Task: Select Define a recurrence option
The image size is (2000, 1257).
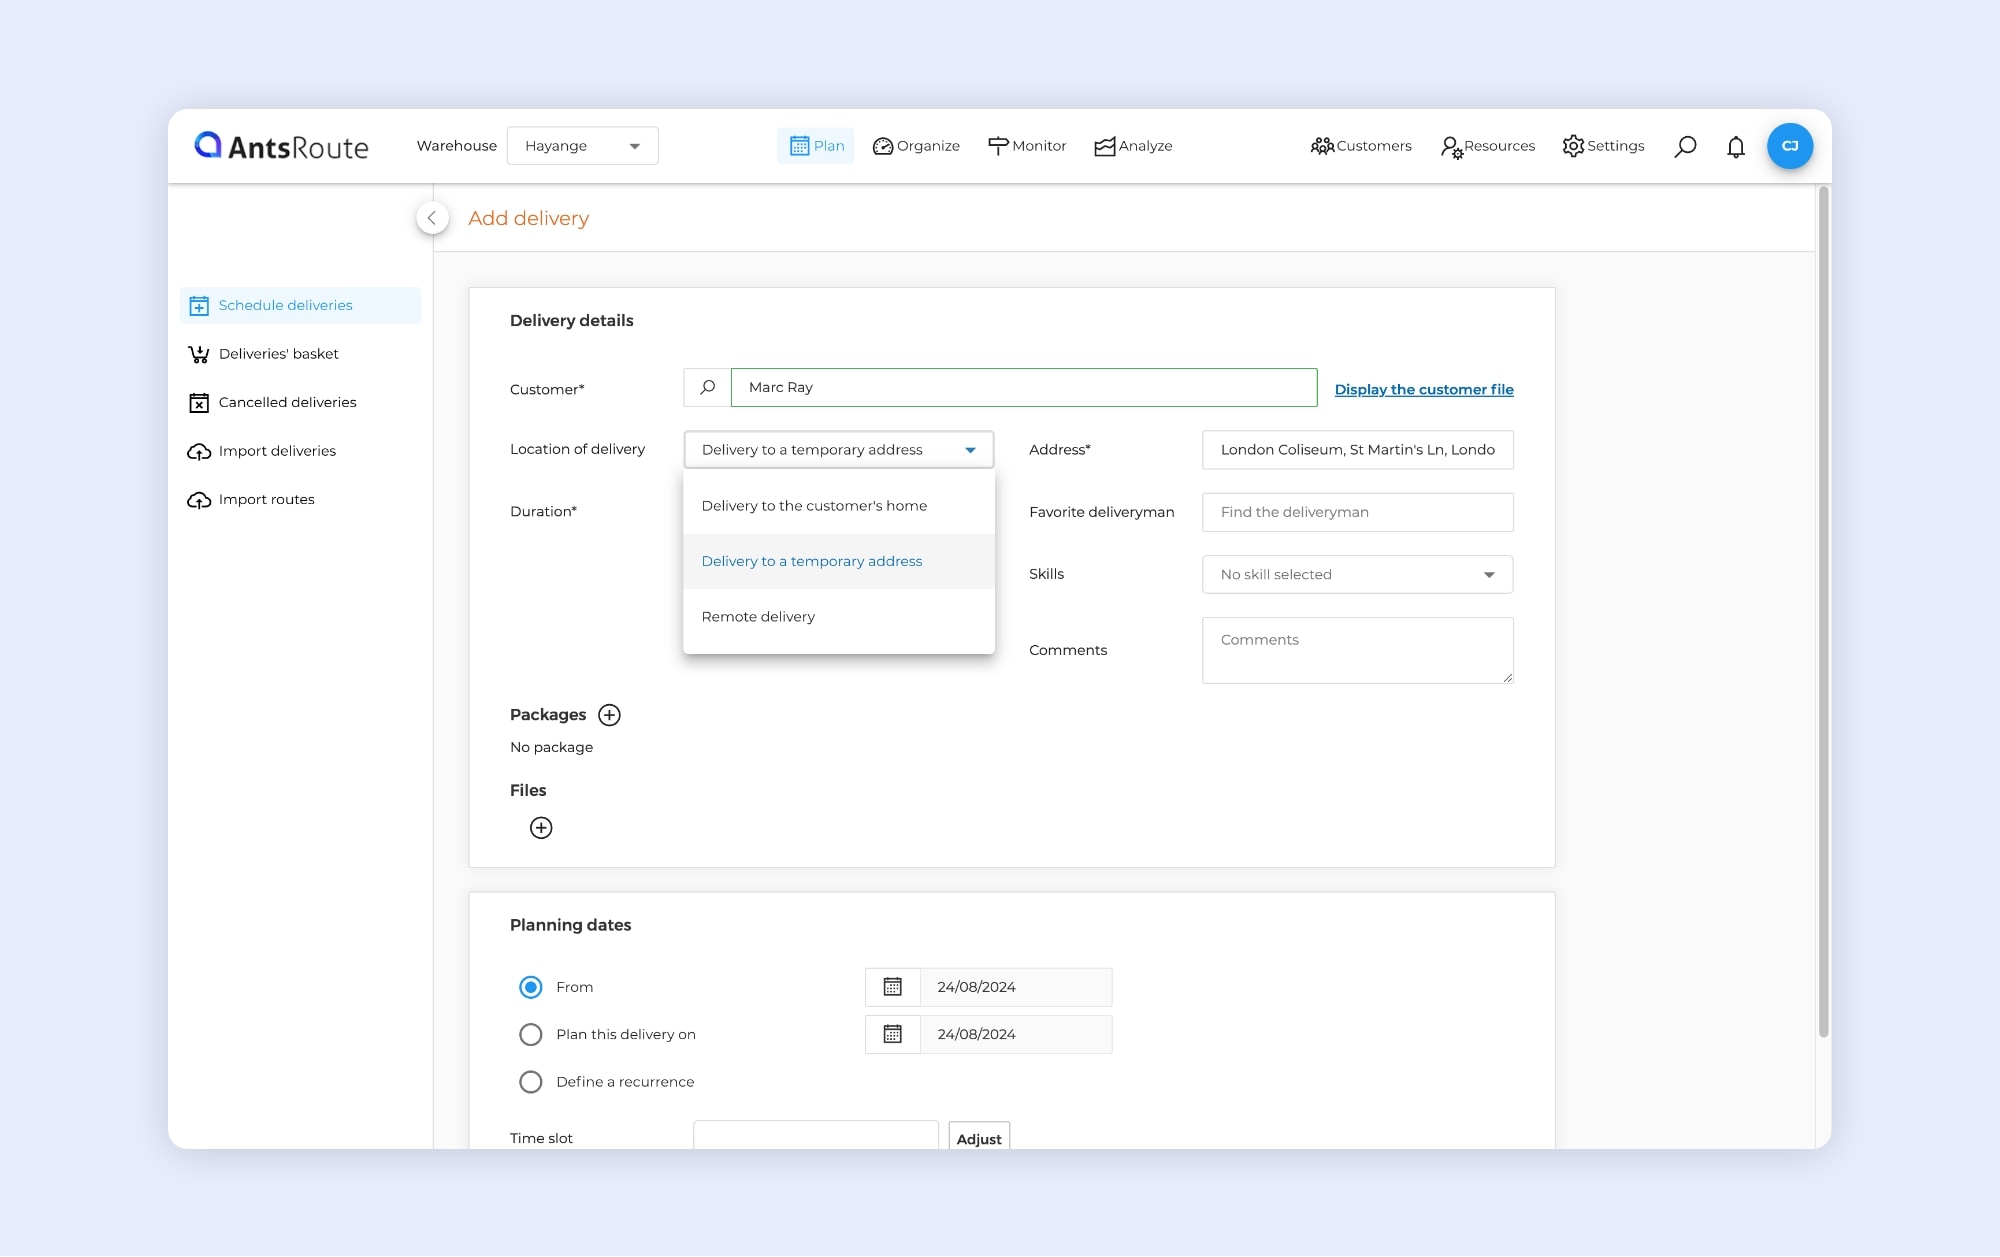Action: (x=531, y=1082)
